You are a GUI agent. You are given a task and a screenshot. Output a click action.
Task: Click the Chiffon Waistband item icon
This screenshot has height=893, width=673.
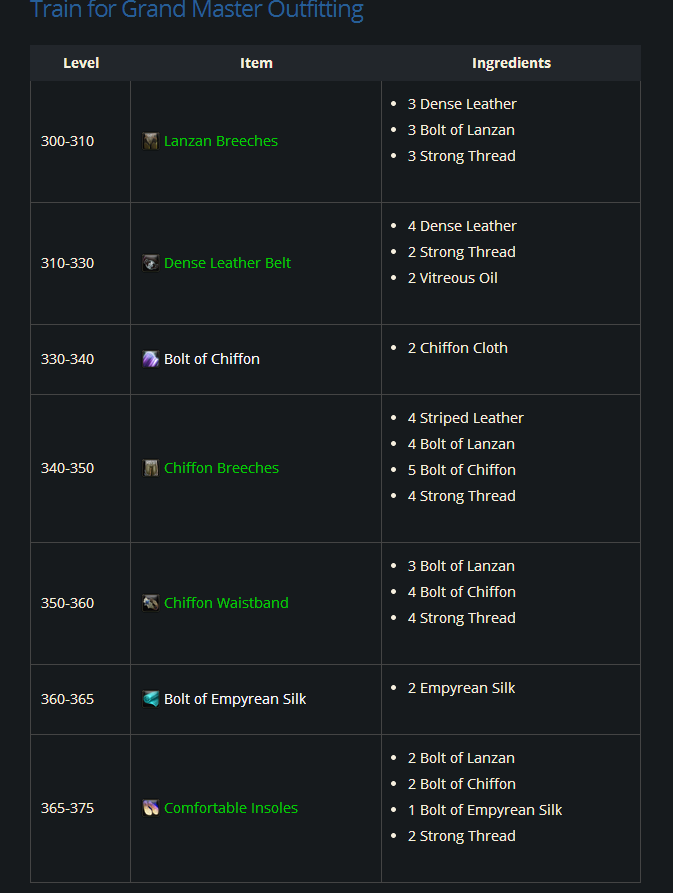[150, 603]
